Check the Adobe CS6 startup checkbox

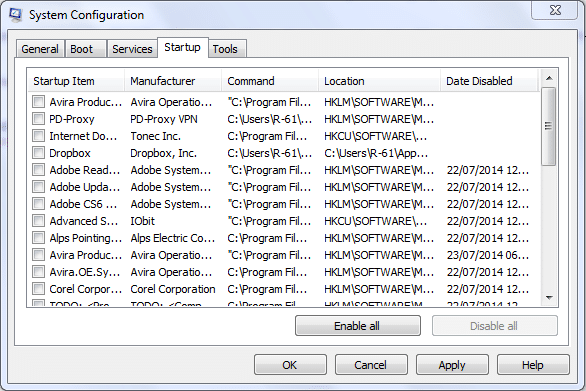tap(38, 204)
